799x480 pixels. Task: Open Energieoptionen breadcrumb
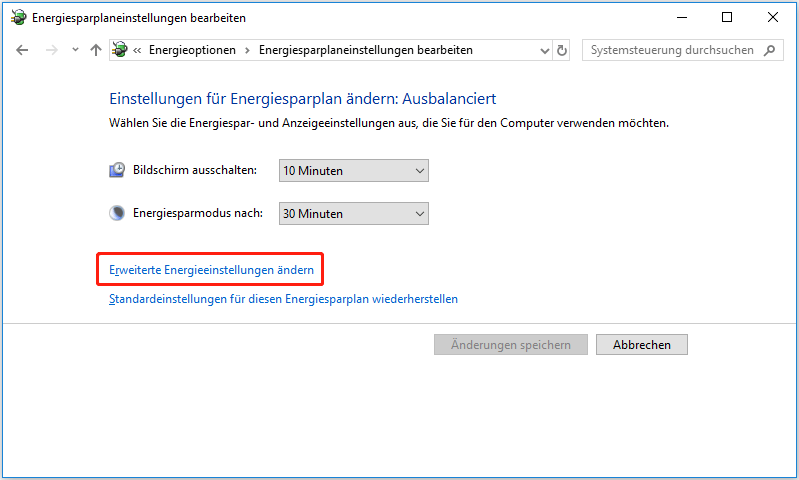(x=192, y=50)
